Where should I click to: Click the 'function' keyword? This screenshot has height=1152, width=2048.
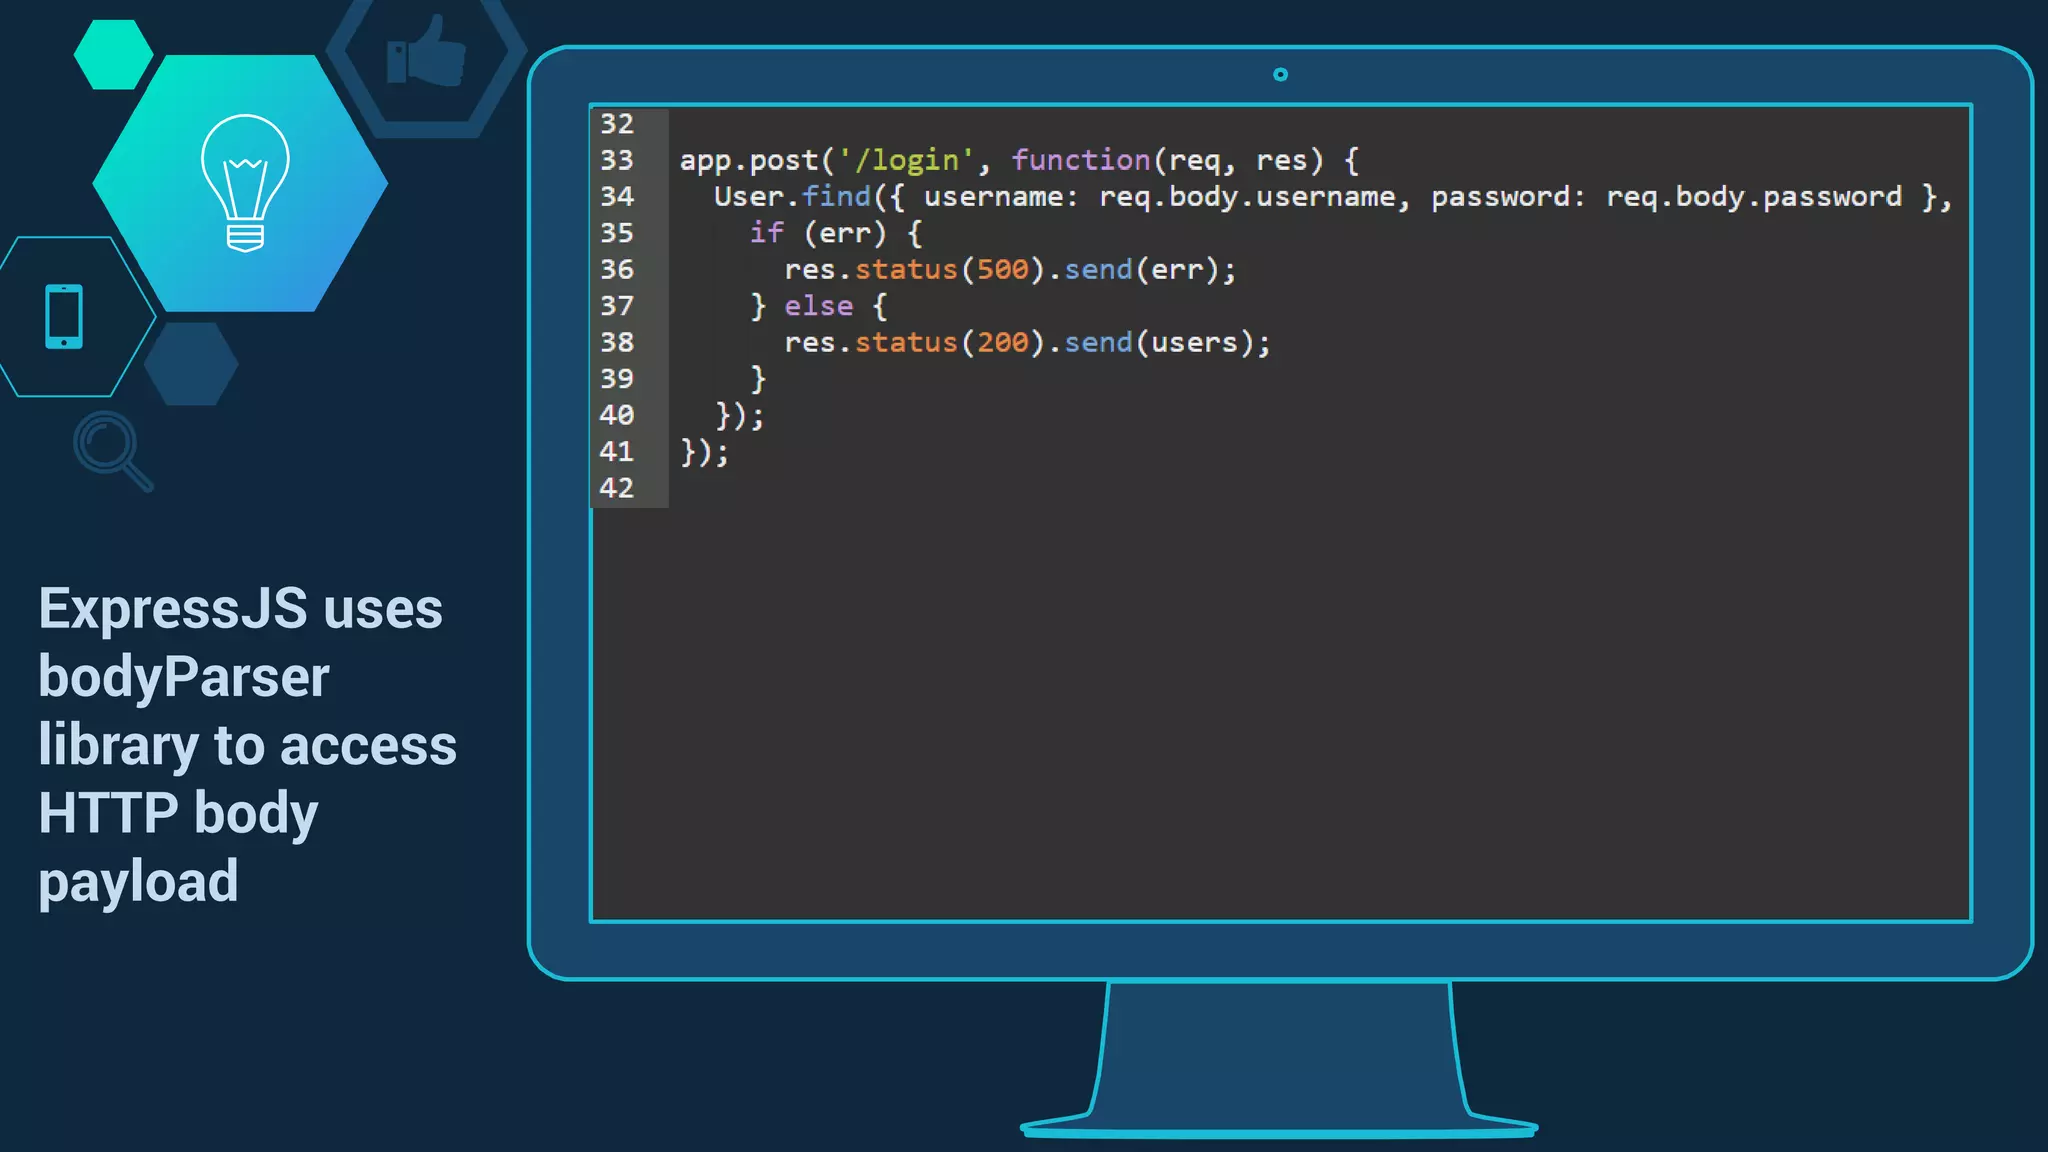pos(1081,160)
